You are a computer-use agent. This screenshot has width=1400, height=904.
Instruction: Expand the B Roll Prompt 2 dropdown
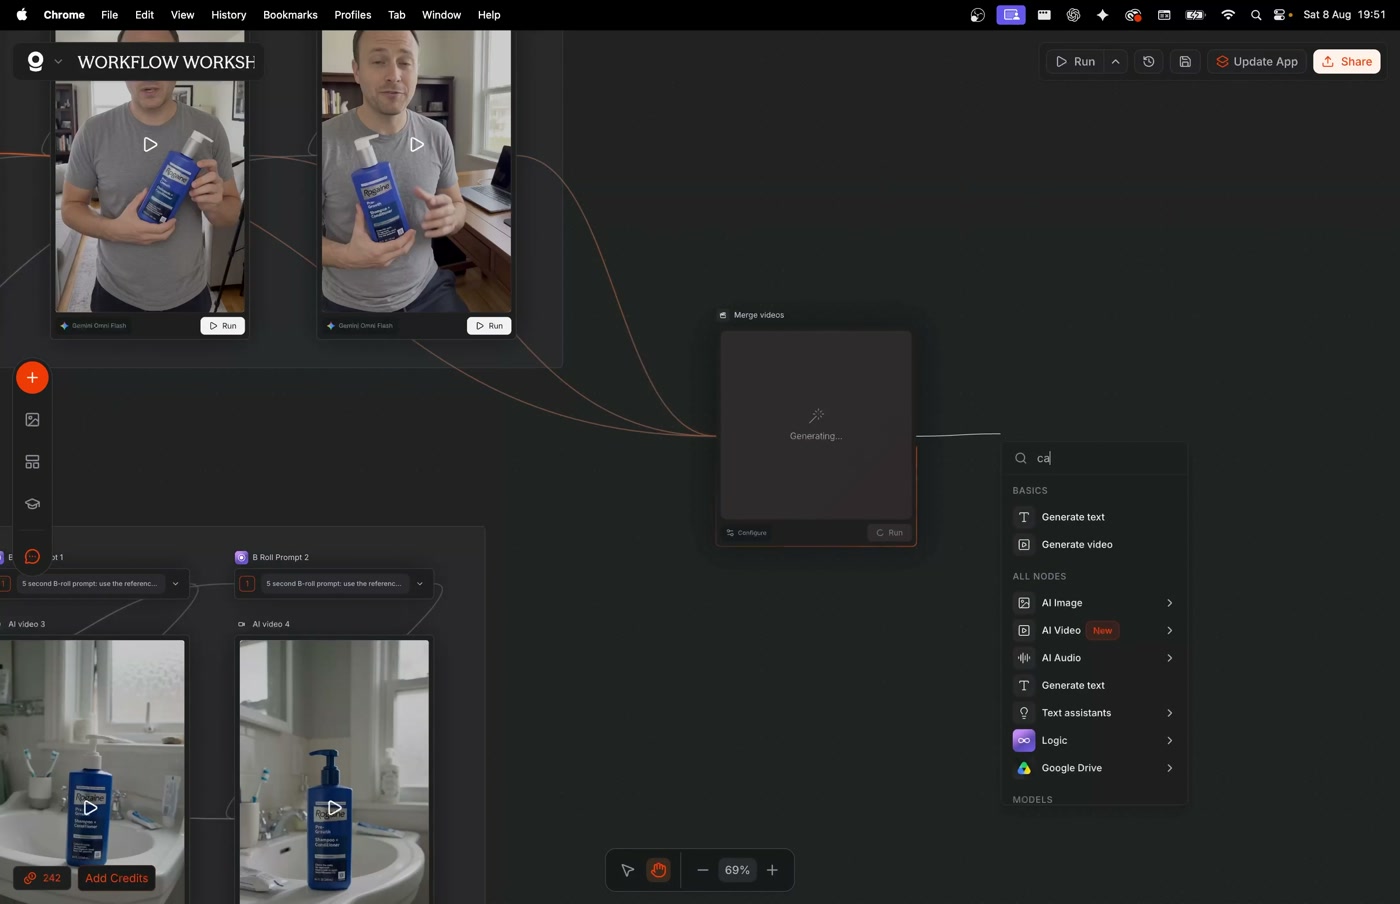click(x=420, y=584)
